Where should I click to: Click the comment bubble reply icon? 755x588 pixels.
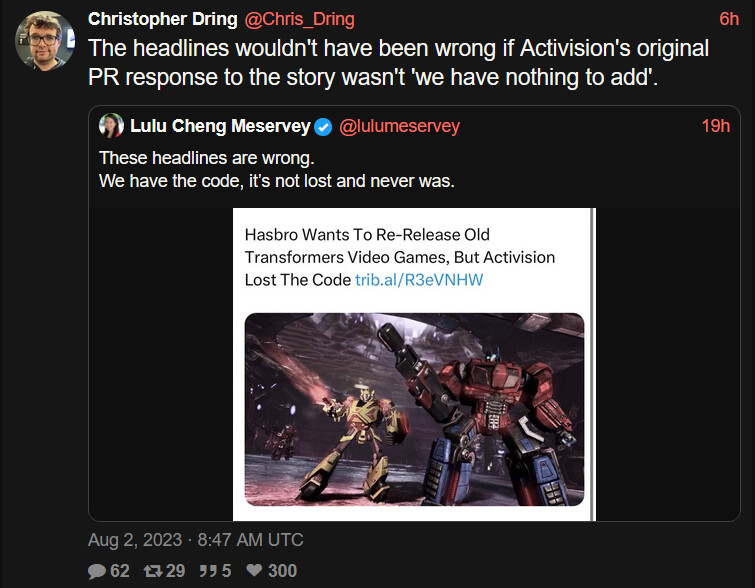coord(97,571)
